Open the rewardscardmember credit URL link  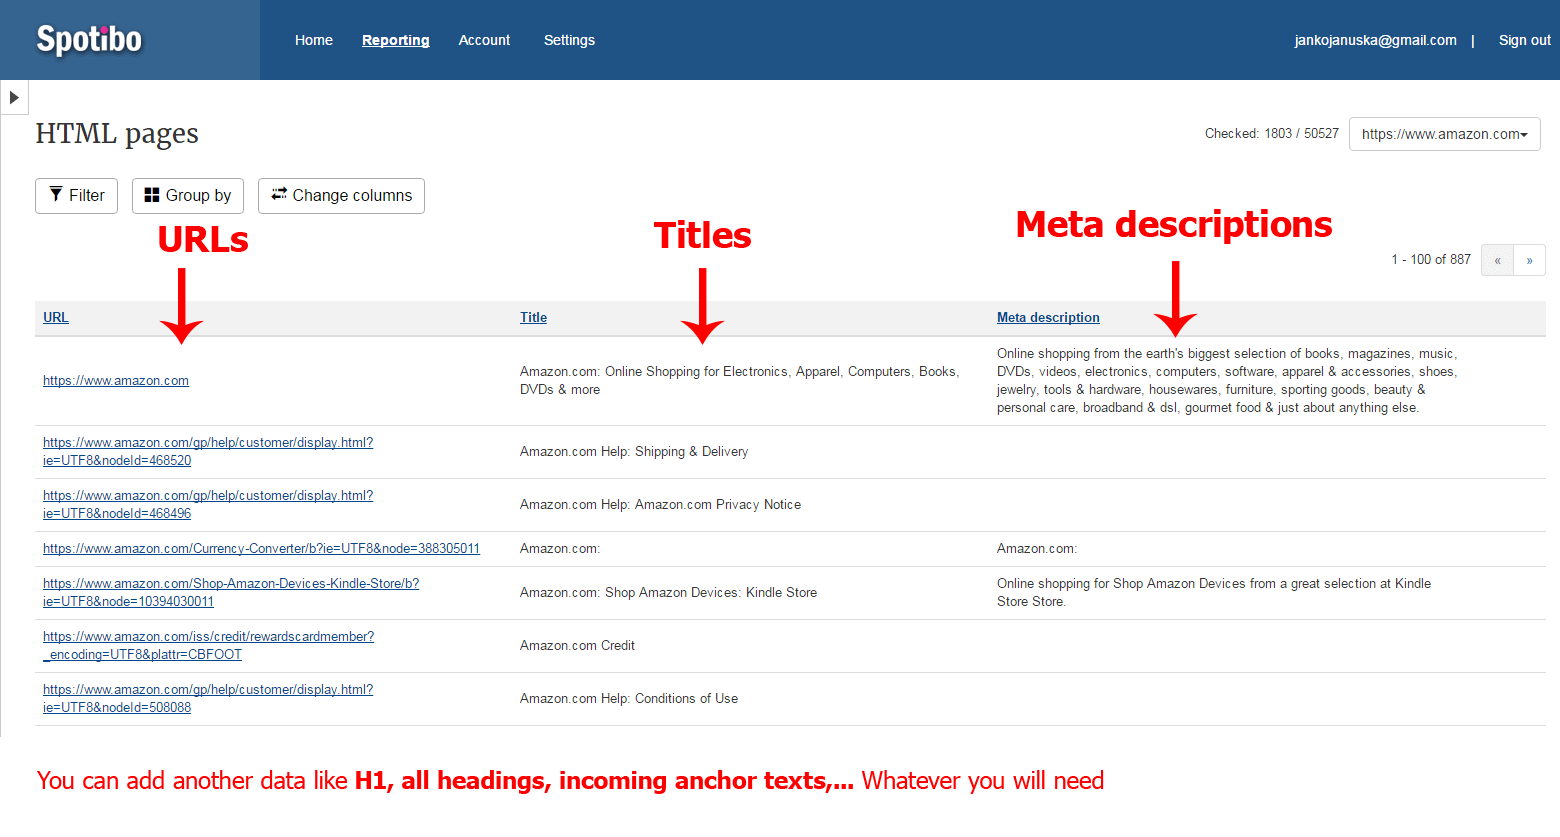pos(208,646)
